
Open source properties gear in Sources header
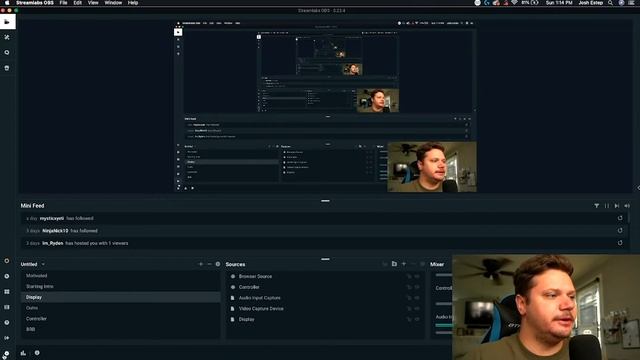[422, 264]
